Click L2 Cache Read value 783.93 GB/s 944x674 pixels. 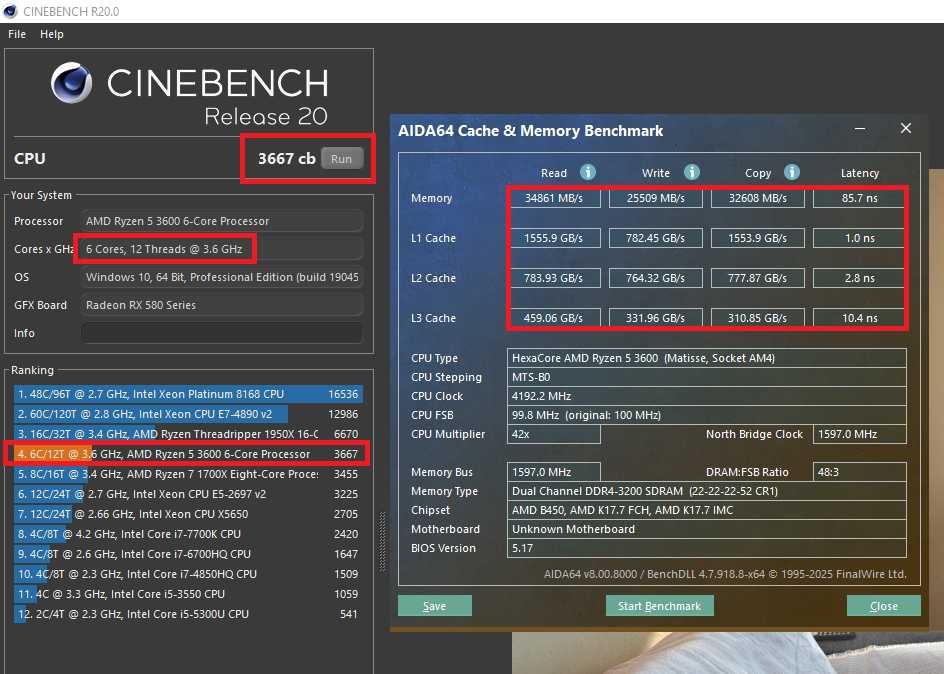point(554,278)
